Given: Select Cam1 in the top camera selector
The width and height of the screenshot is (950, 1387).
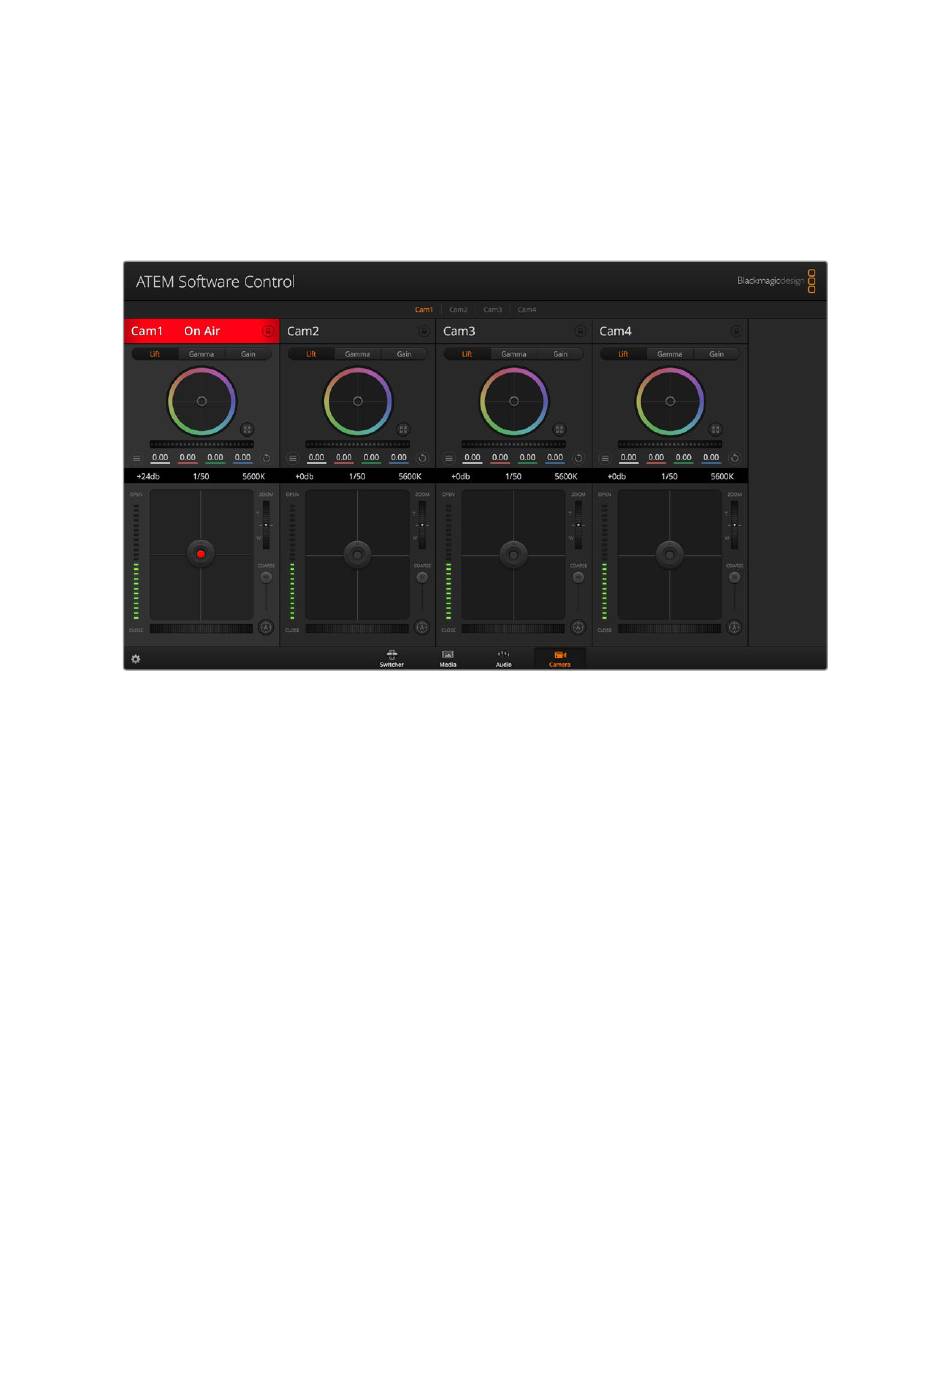Looking at the screenshot, I should 424,310.
